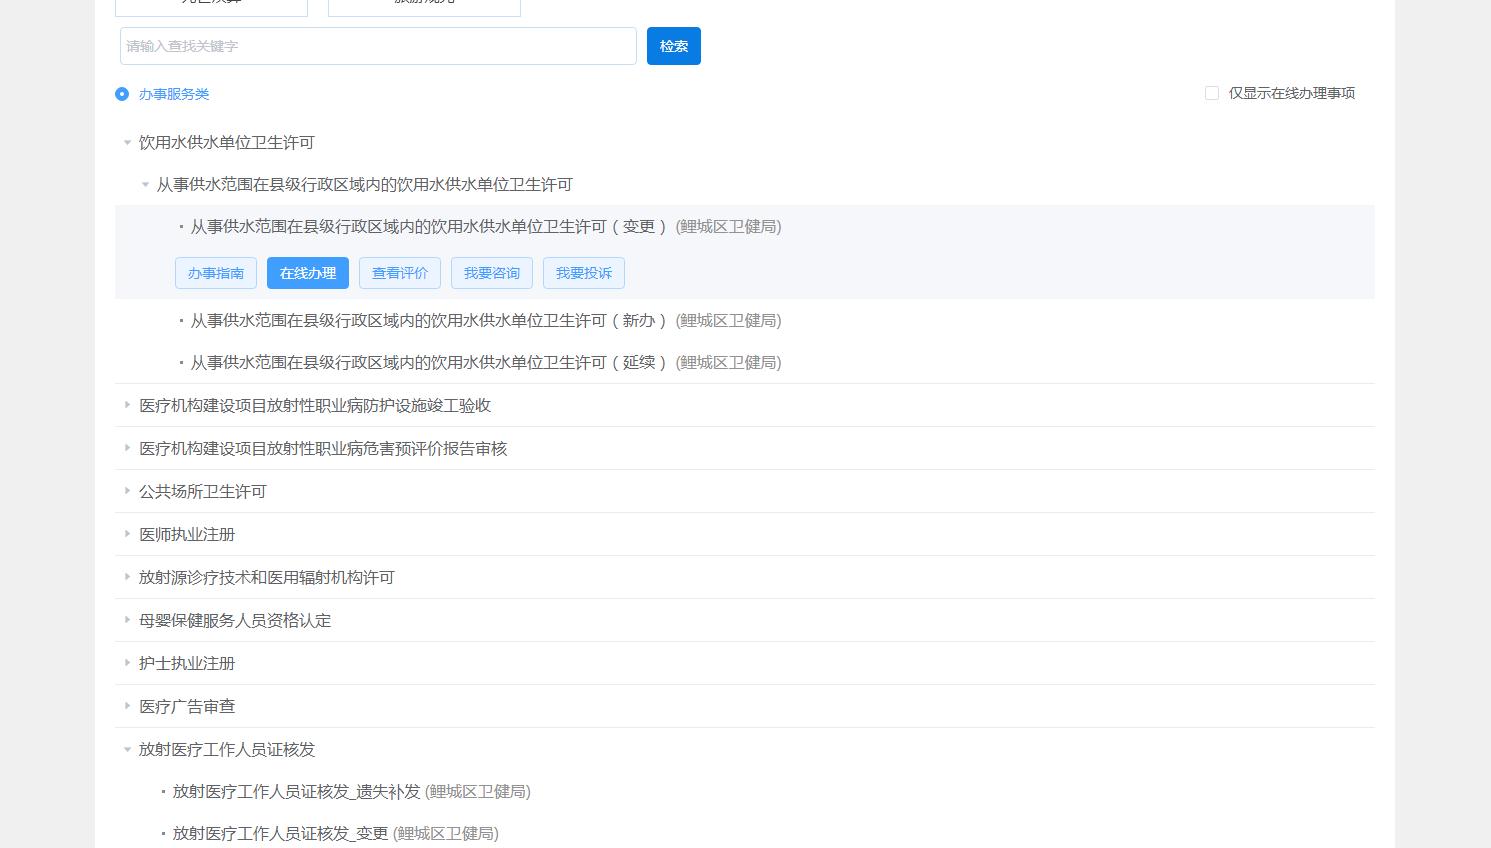Select the 办事服务类 radio button

122,93
